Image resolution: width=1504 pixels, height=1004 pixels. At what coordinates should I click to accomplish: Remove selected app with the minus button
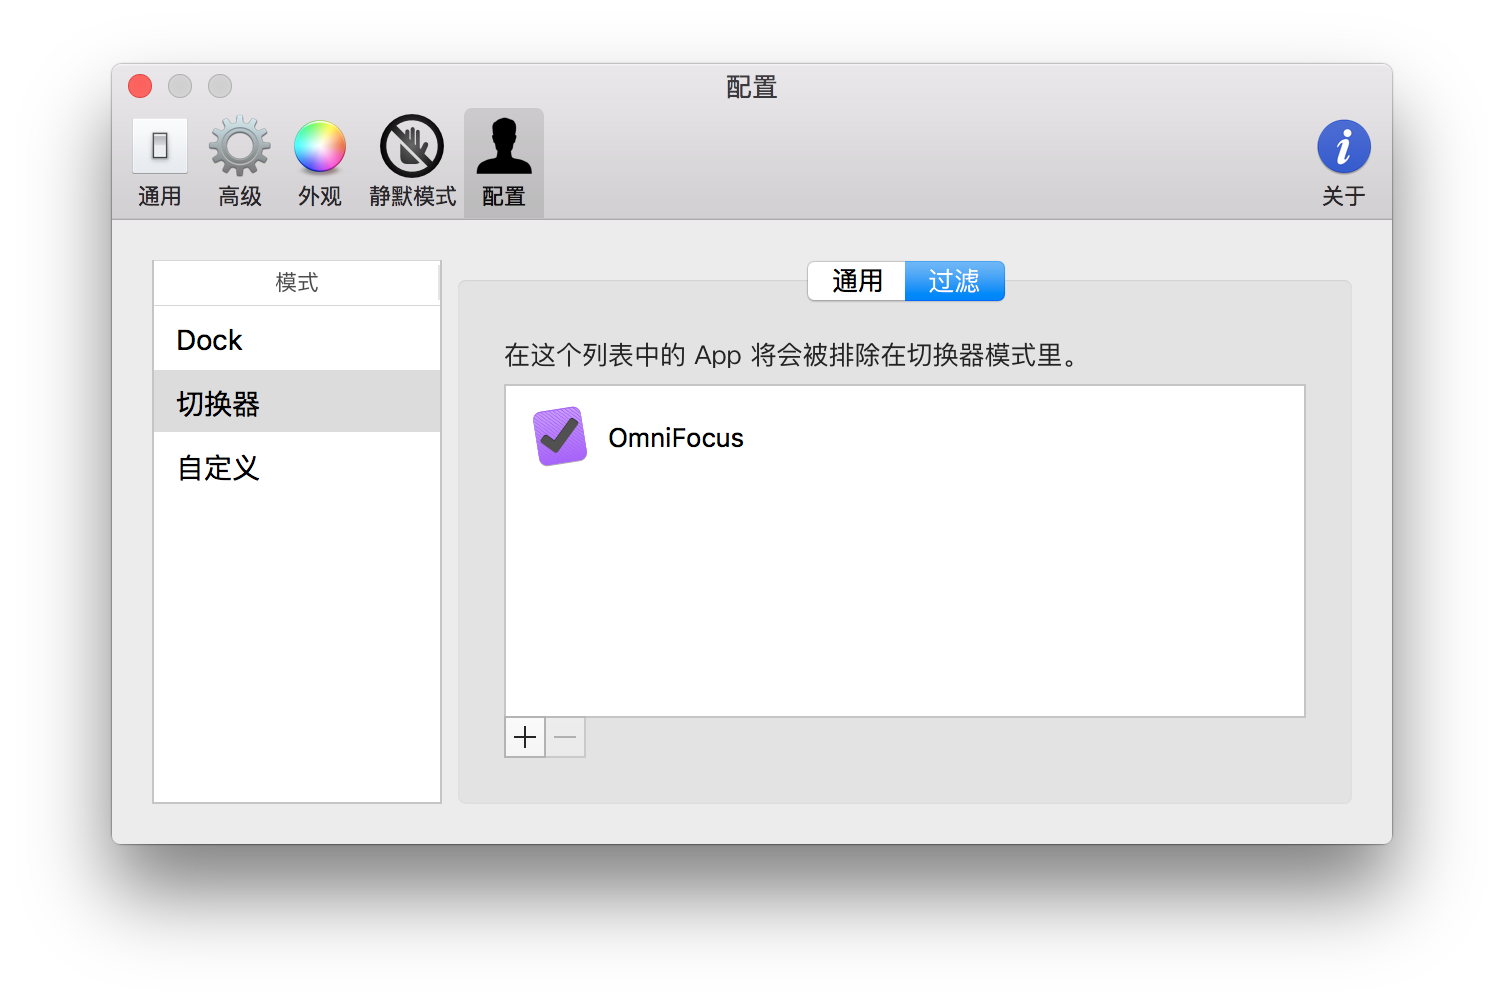coord(564,737)
